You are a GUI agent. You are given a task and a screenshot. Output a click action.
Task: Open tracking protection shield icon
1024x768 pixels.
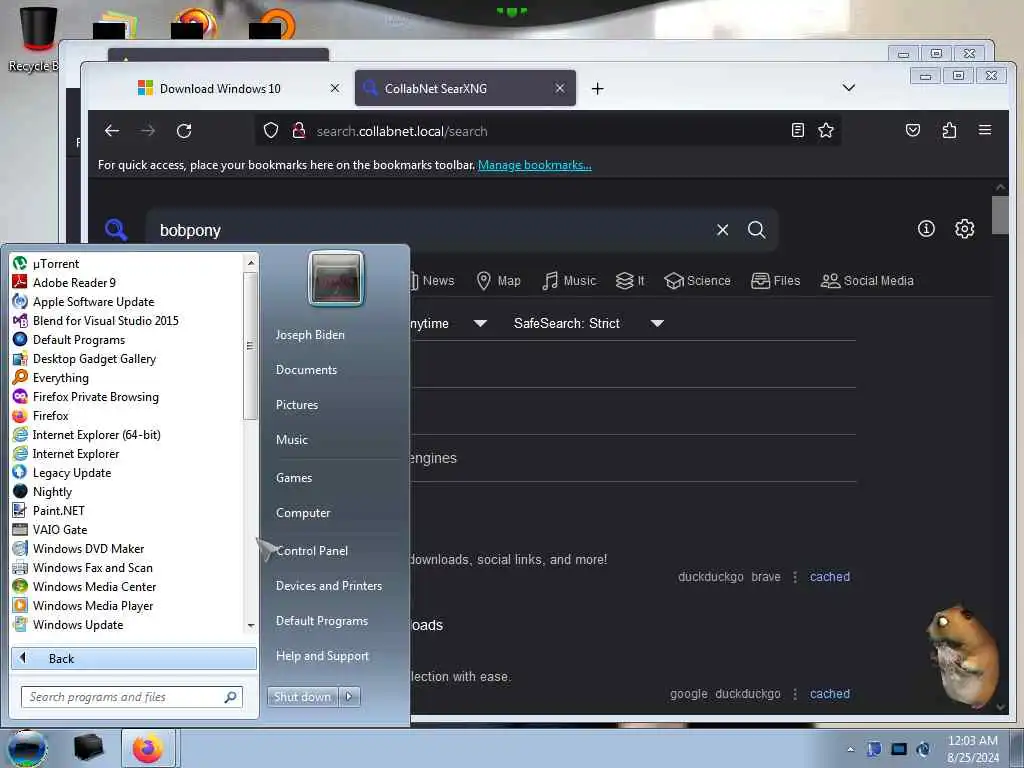pyautogui.click(x=271, y=131)
